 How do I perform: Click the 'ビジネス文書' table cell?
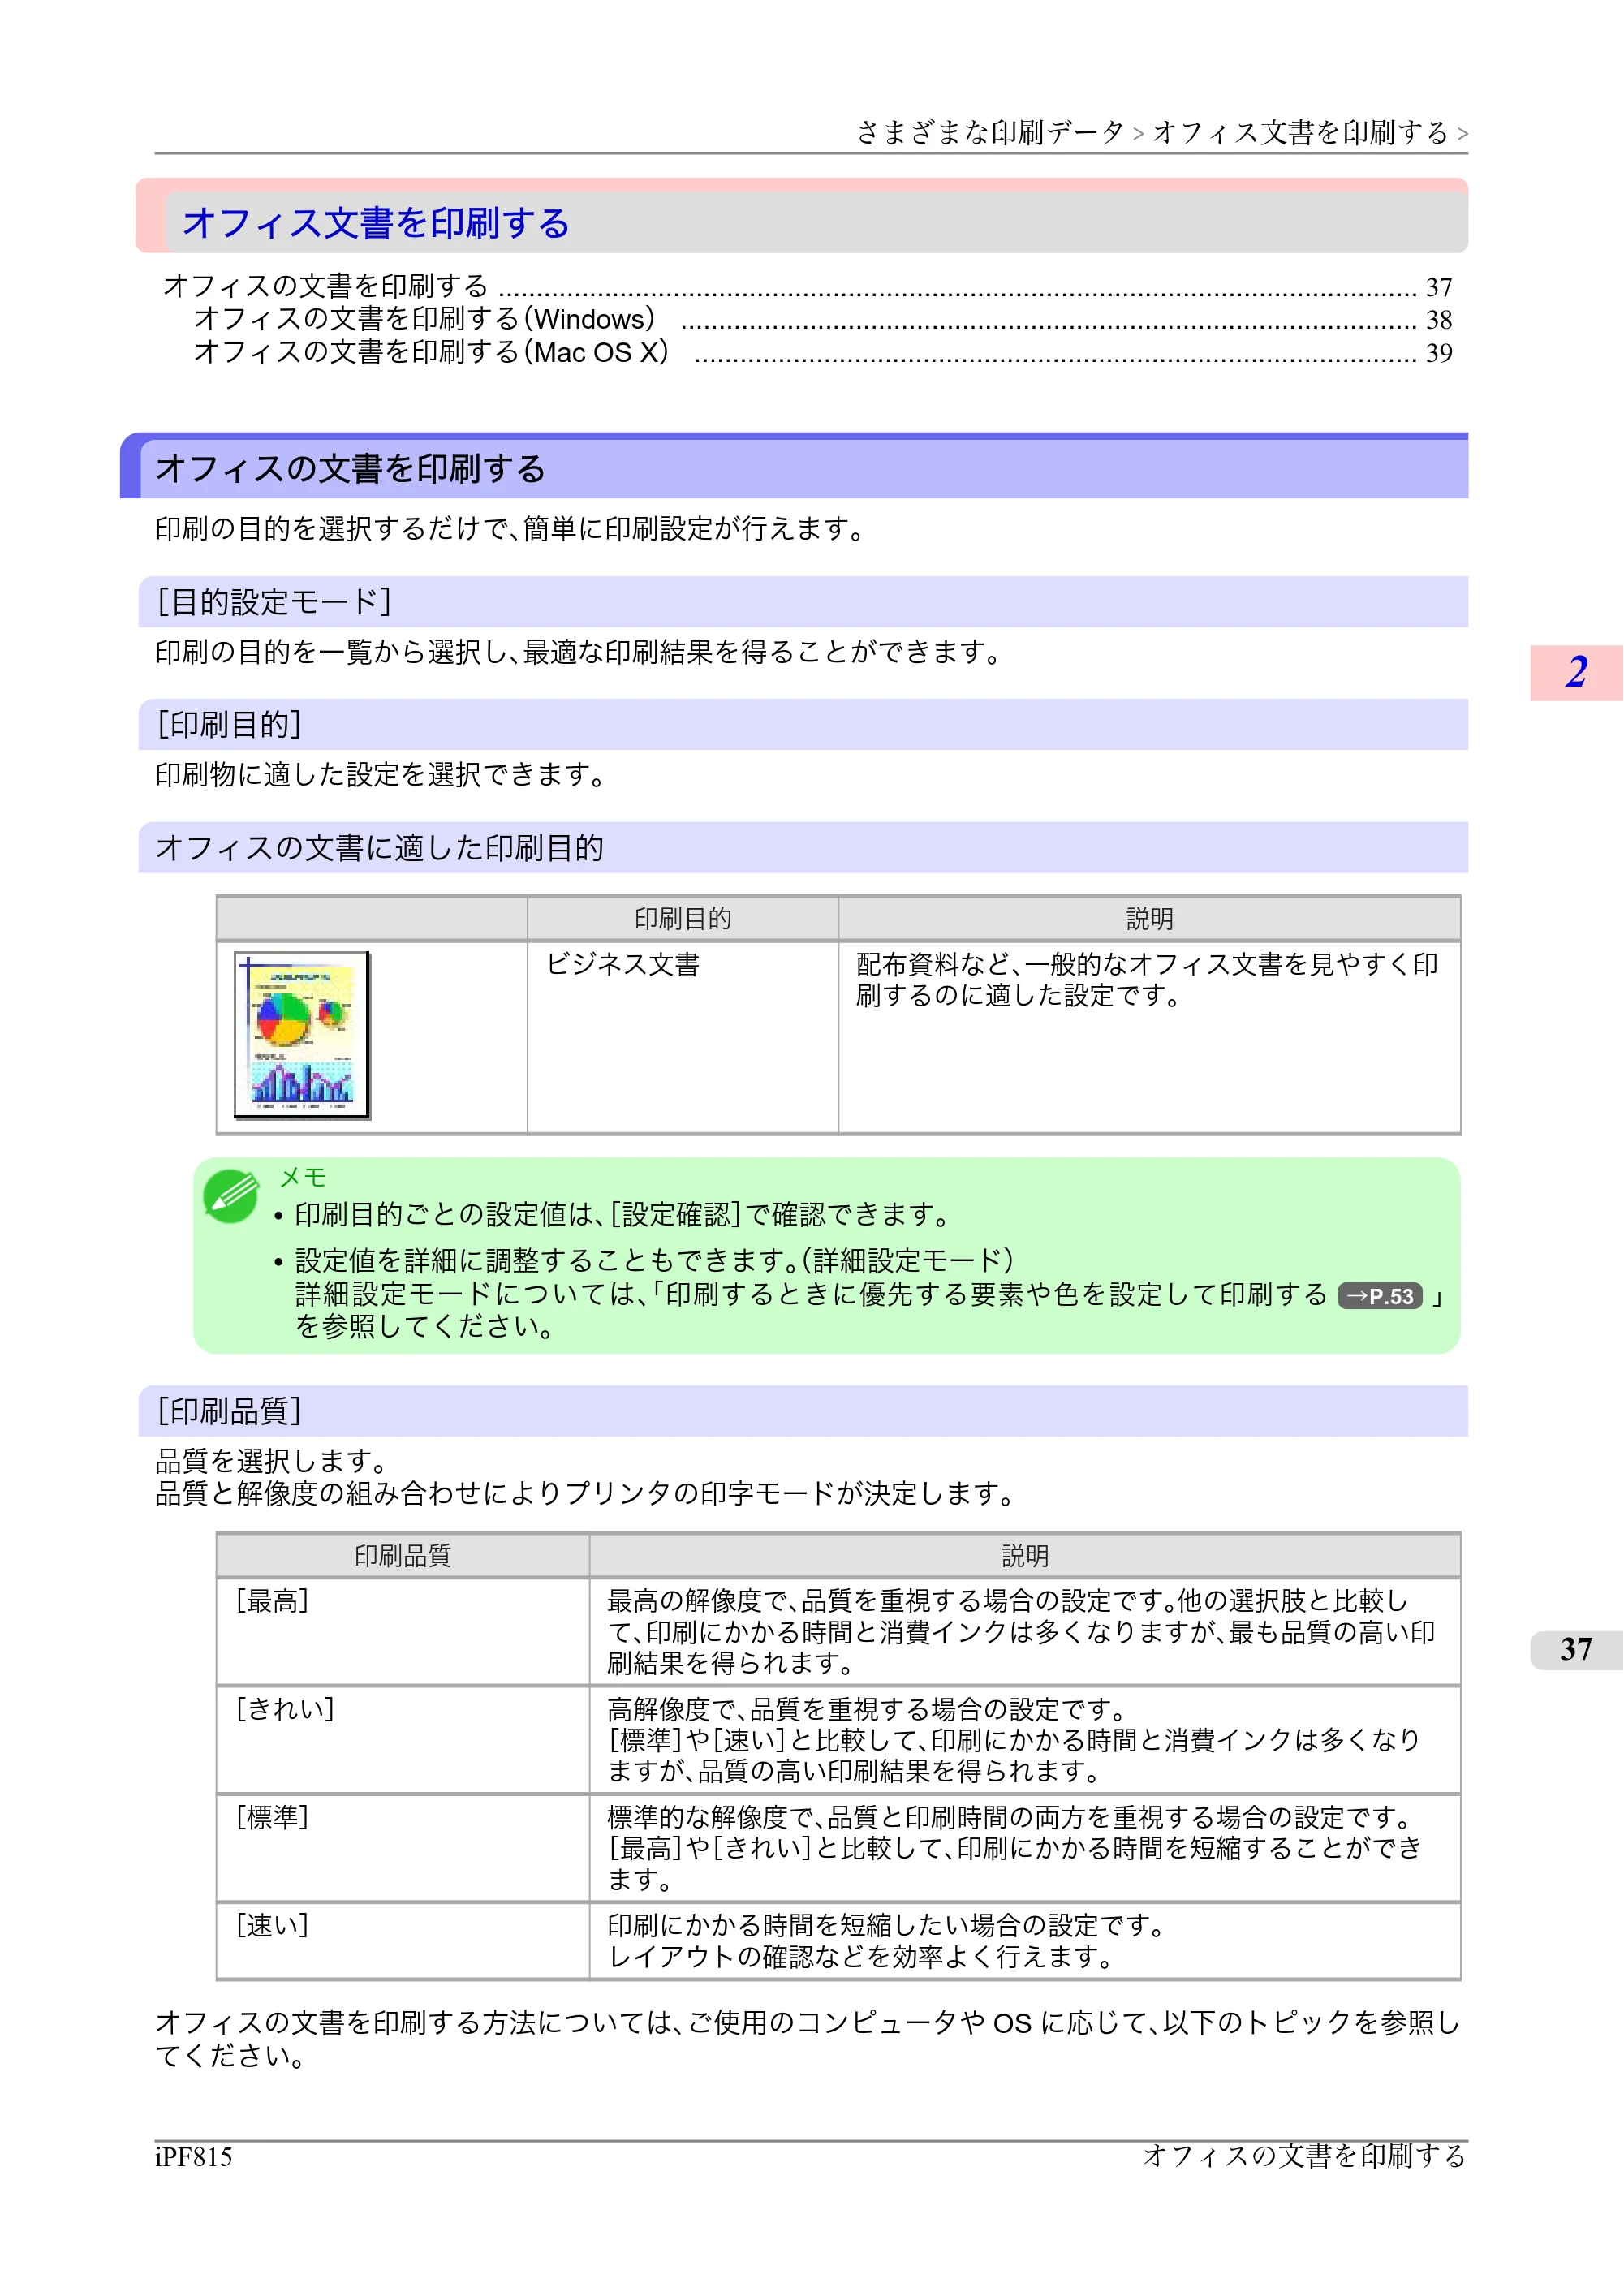click(683, 1037)
